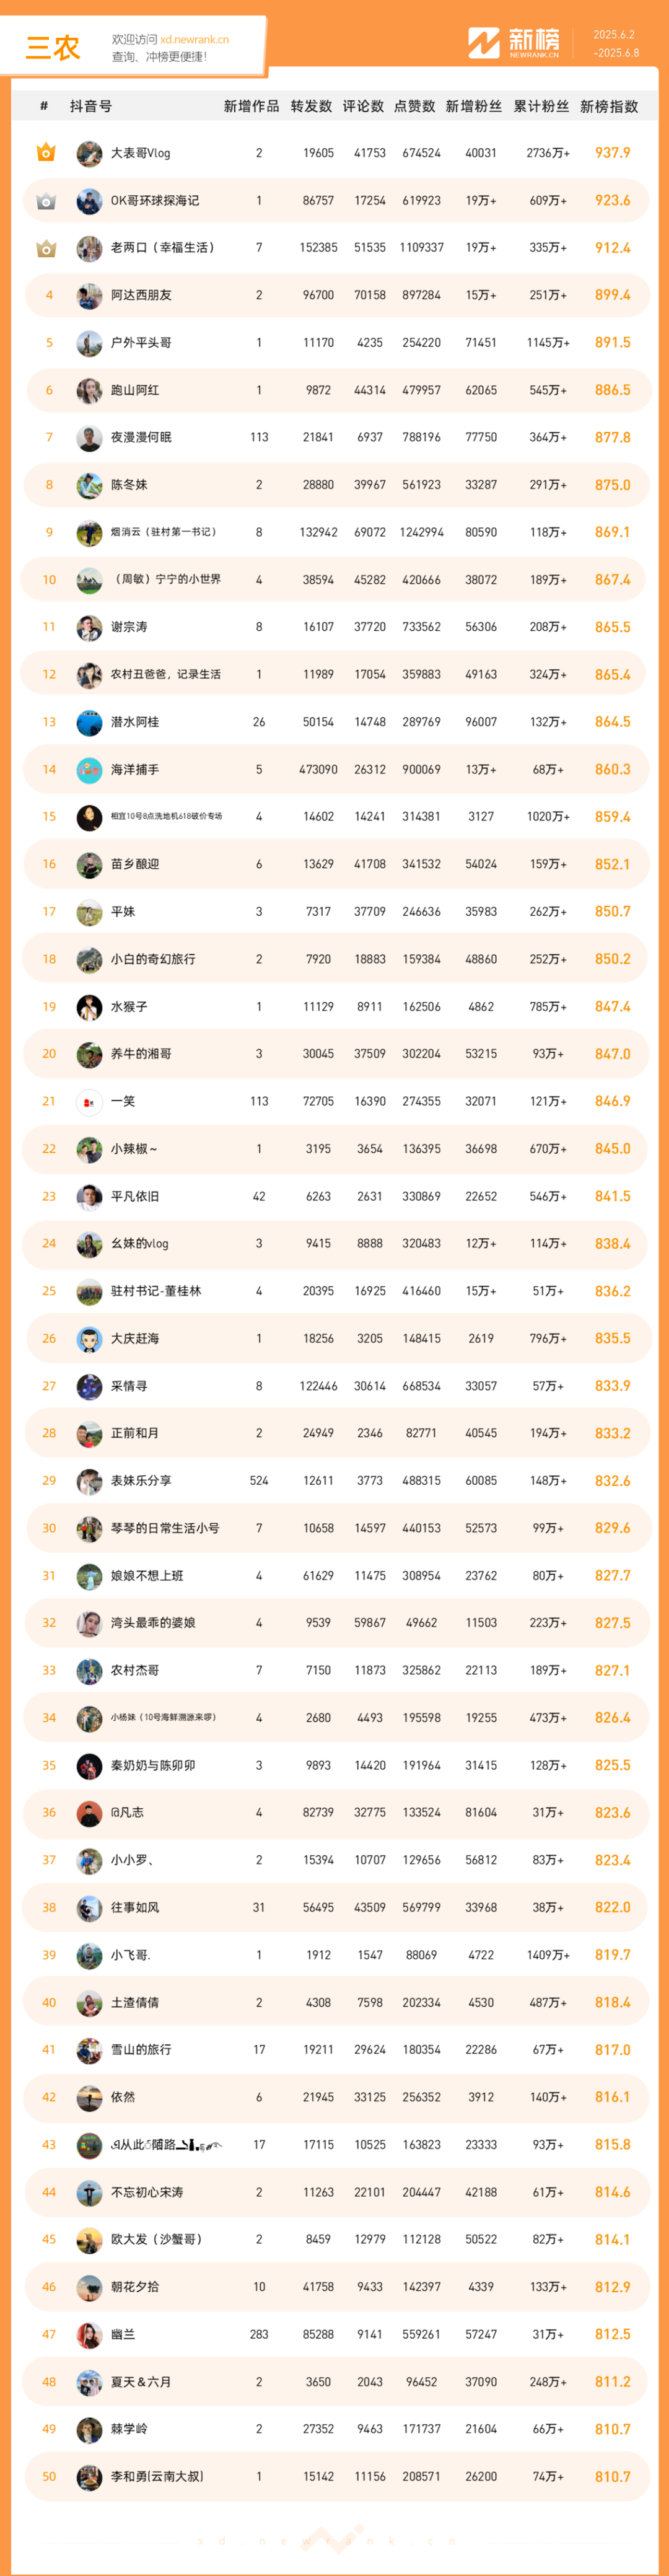Image resolution: width=669 pixels, height=2576 pixels.
Task: Open the xd.newrank.cn link
Action: click(x=194, y=40)
